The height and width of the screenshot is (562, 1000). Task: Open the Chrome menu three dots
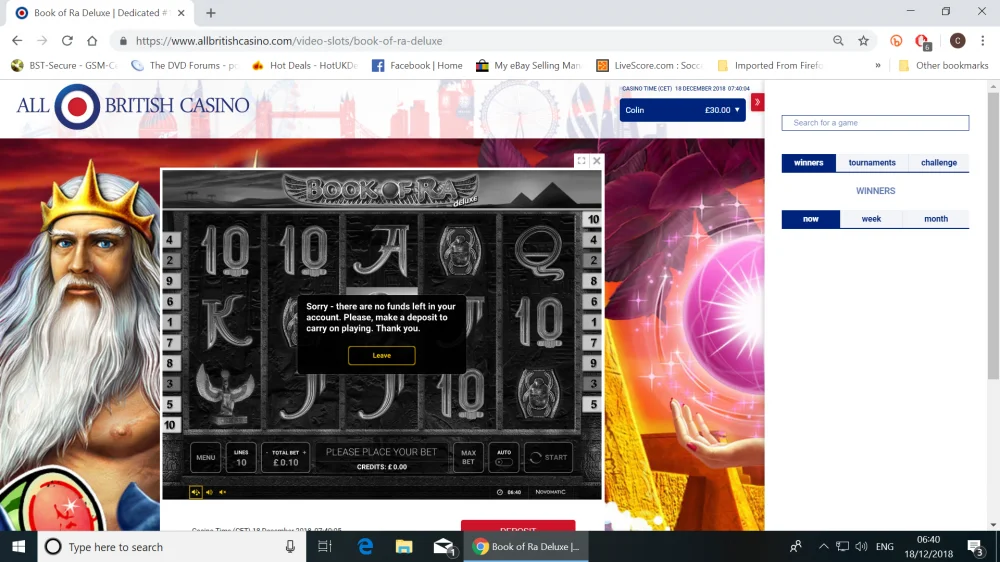983,41
